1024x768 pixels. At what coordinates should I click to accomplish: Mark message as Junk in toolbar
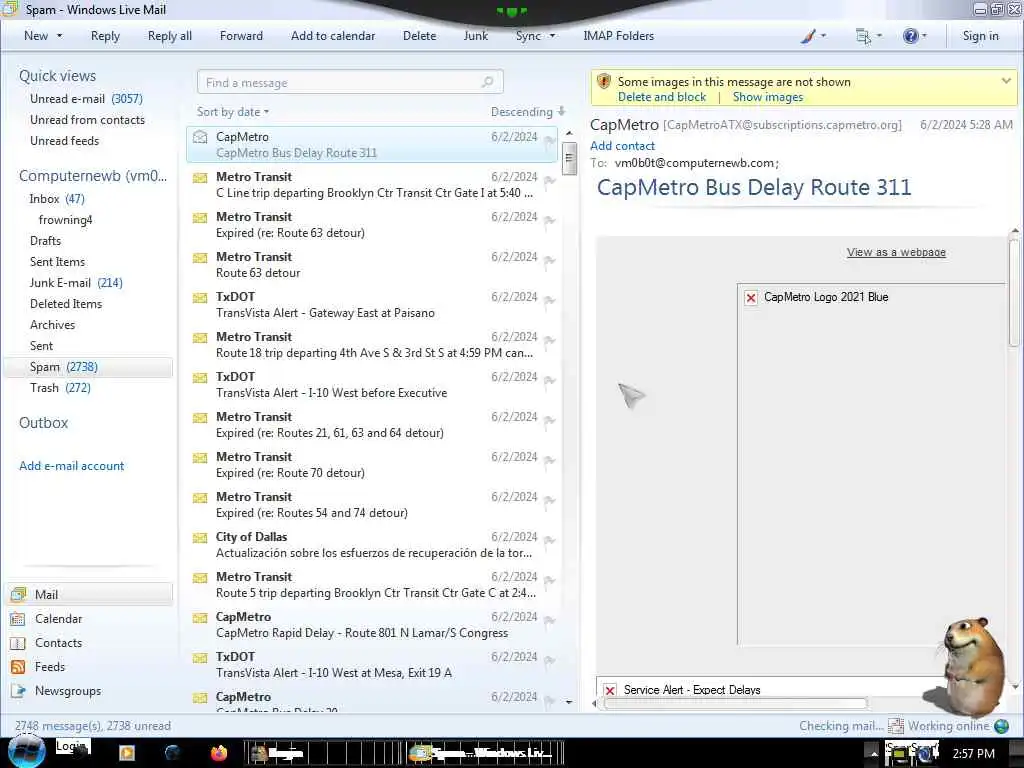tap(475, 36)
